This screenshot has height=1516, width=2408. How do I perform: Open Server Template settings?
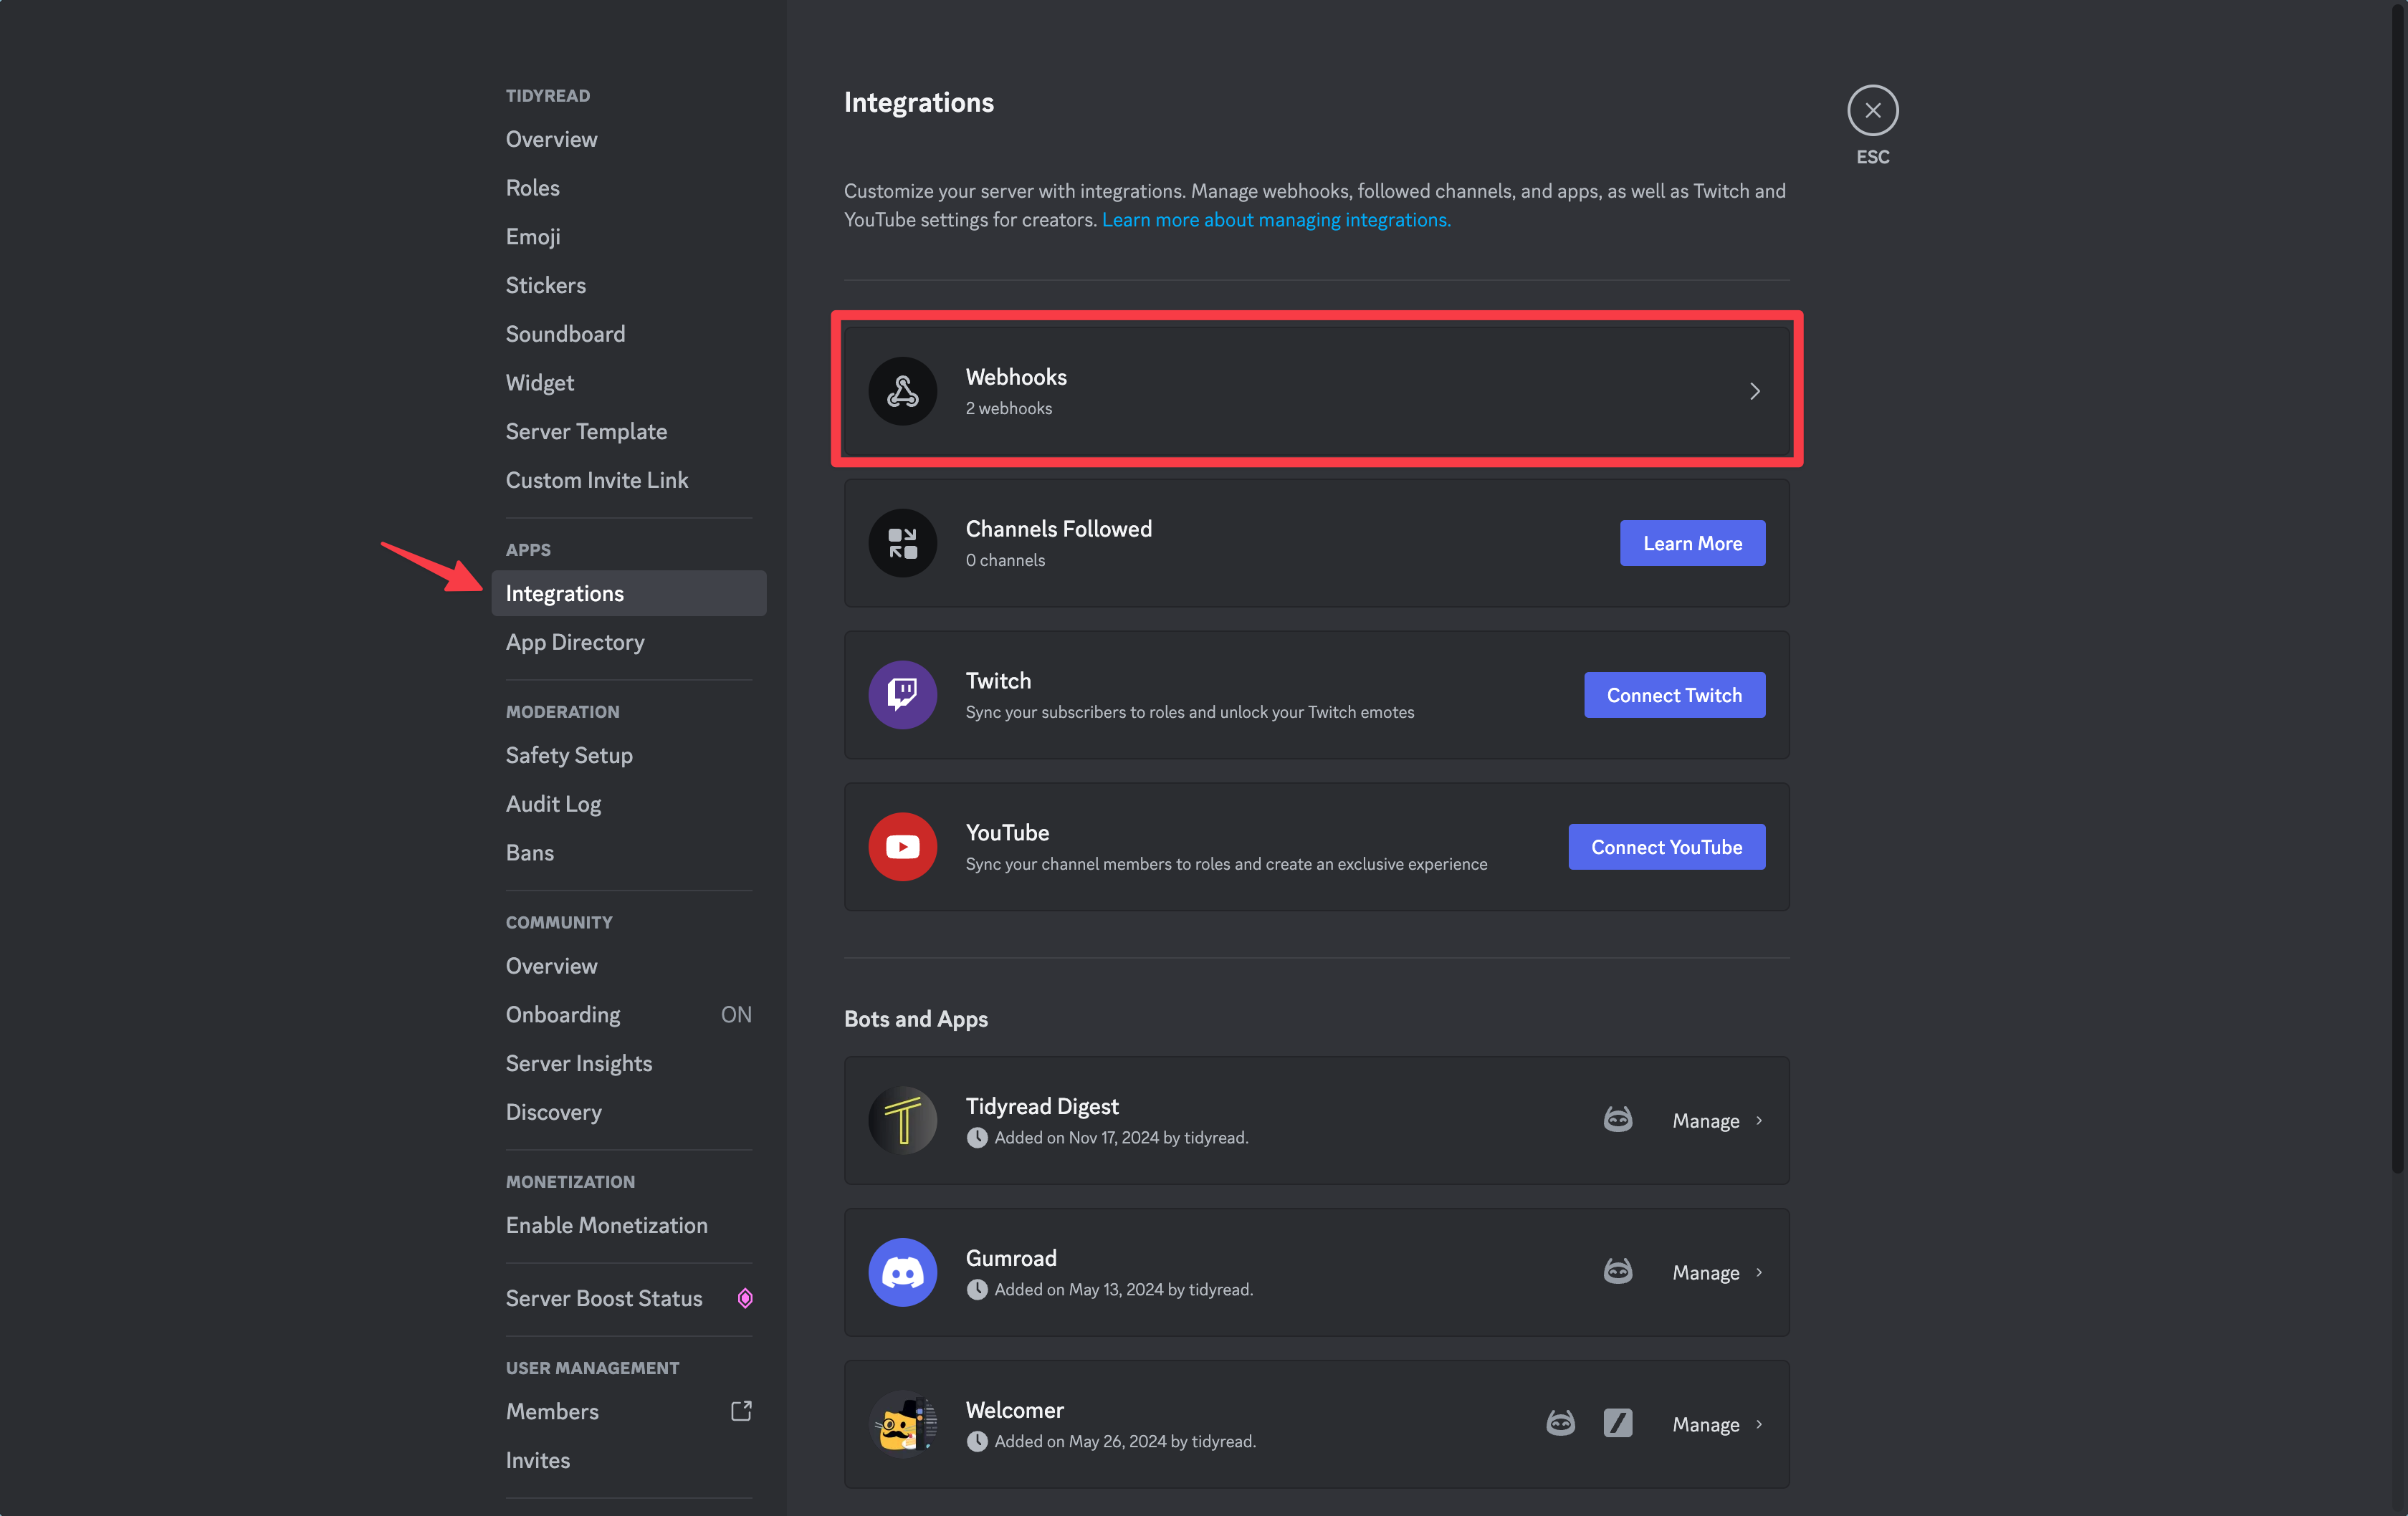[629, 431]
